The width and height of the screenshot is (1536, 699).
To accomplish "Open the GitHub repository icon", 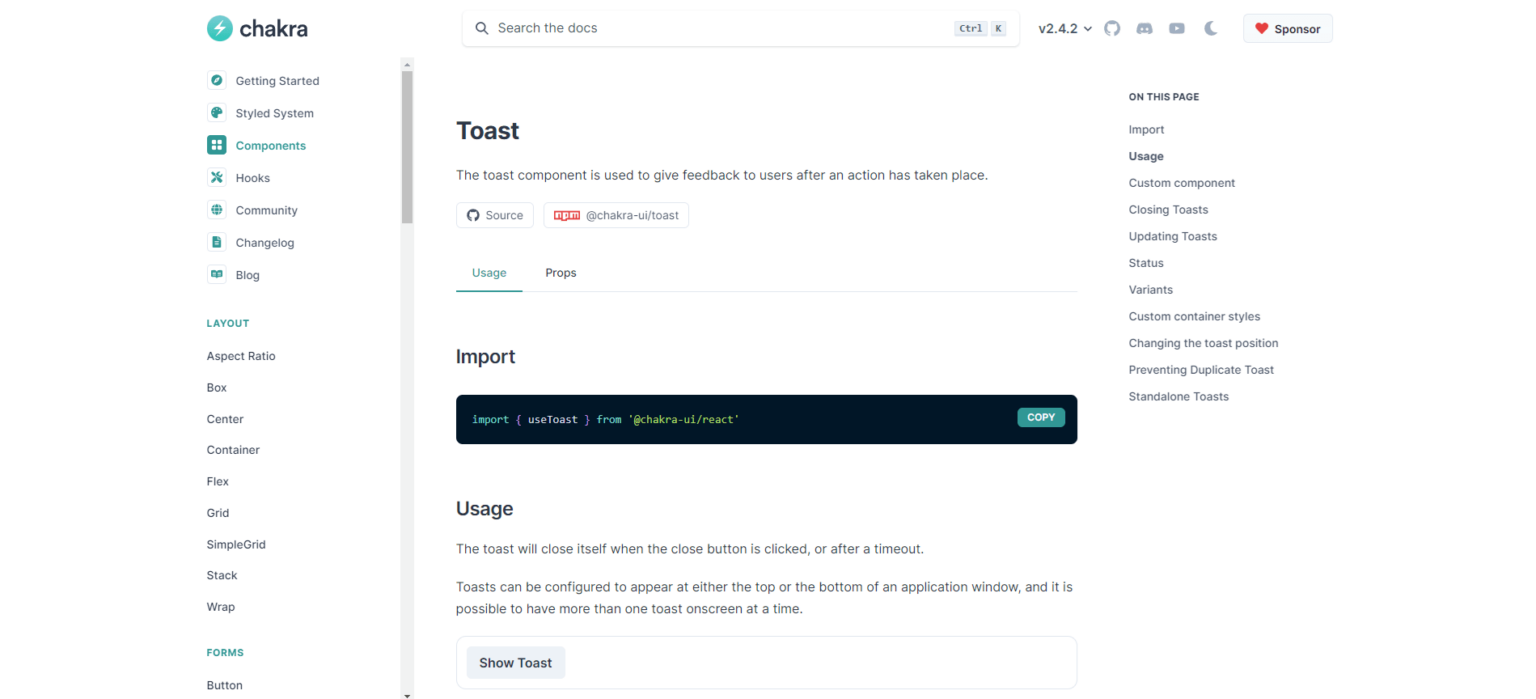I will pos(1112,29).
